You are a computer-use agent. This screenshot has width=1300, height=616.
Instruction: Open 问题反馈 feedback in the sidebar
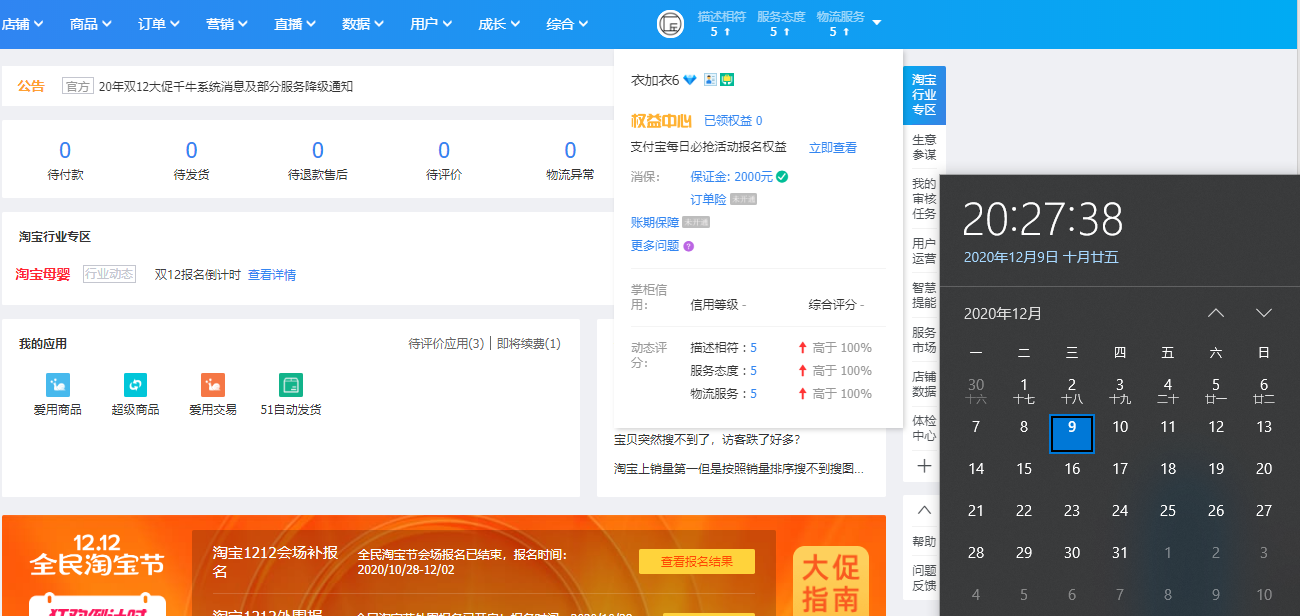pos(924,577)
